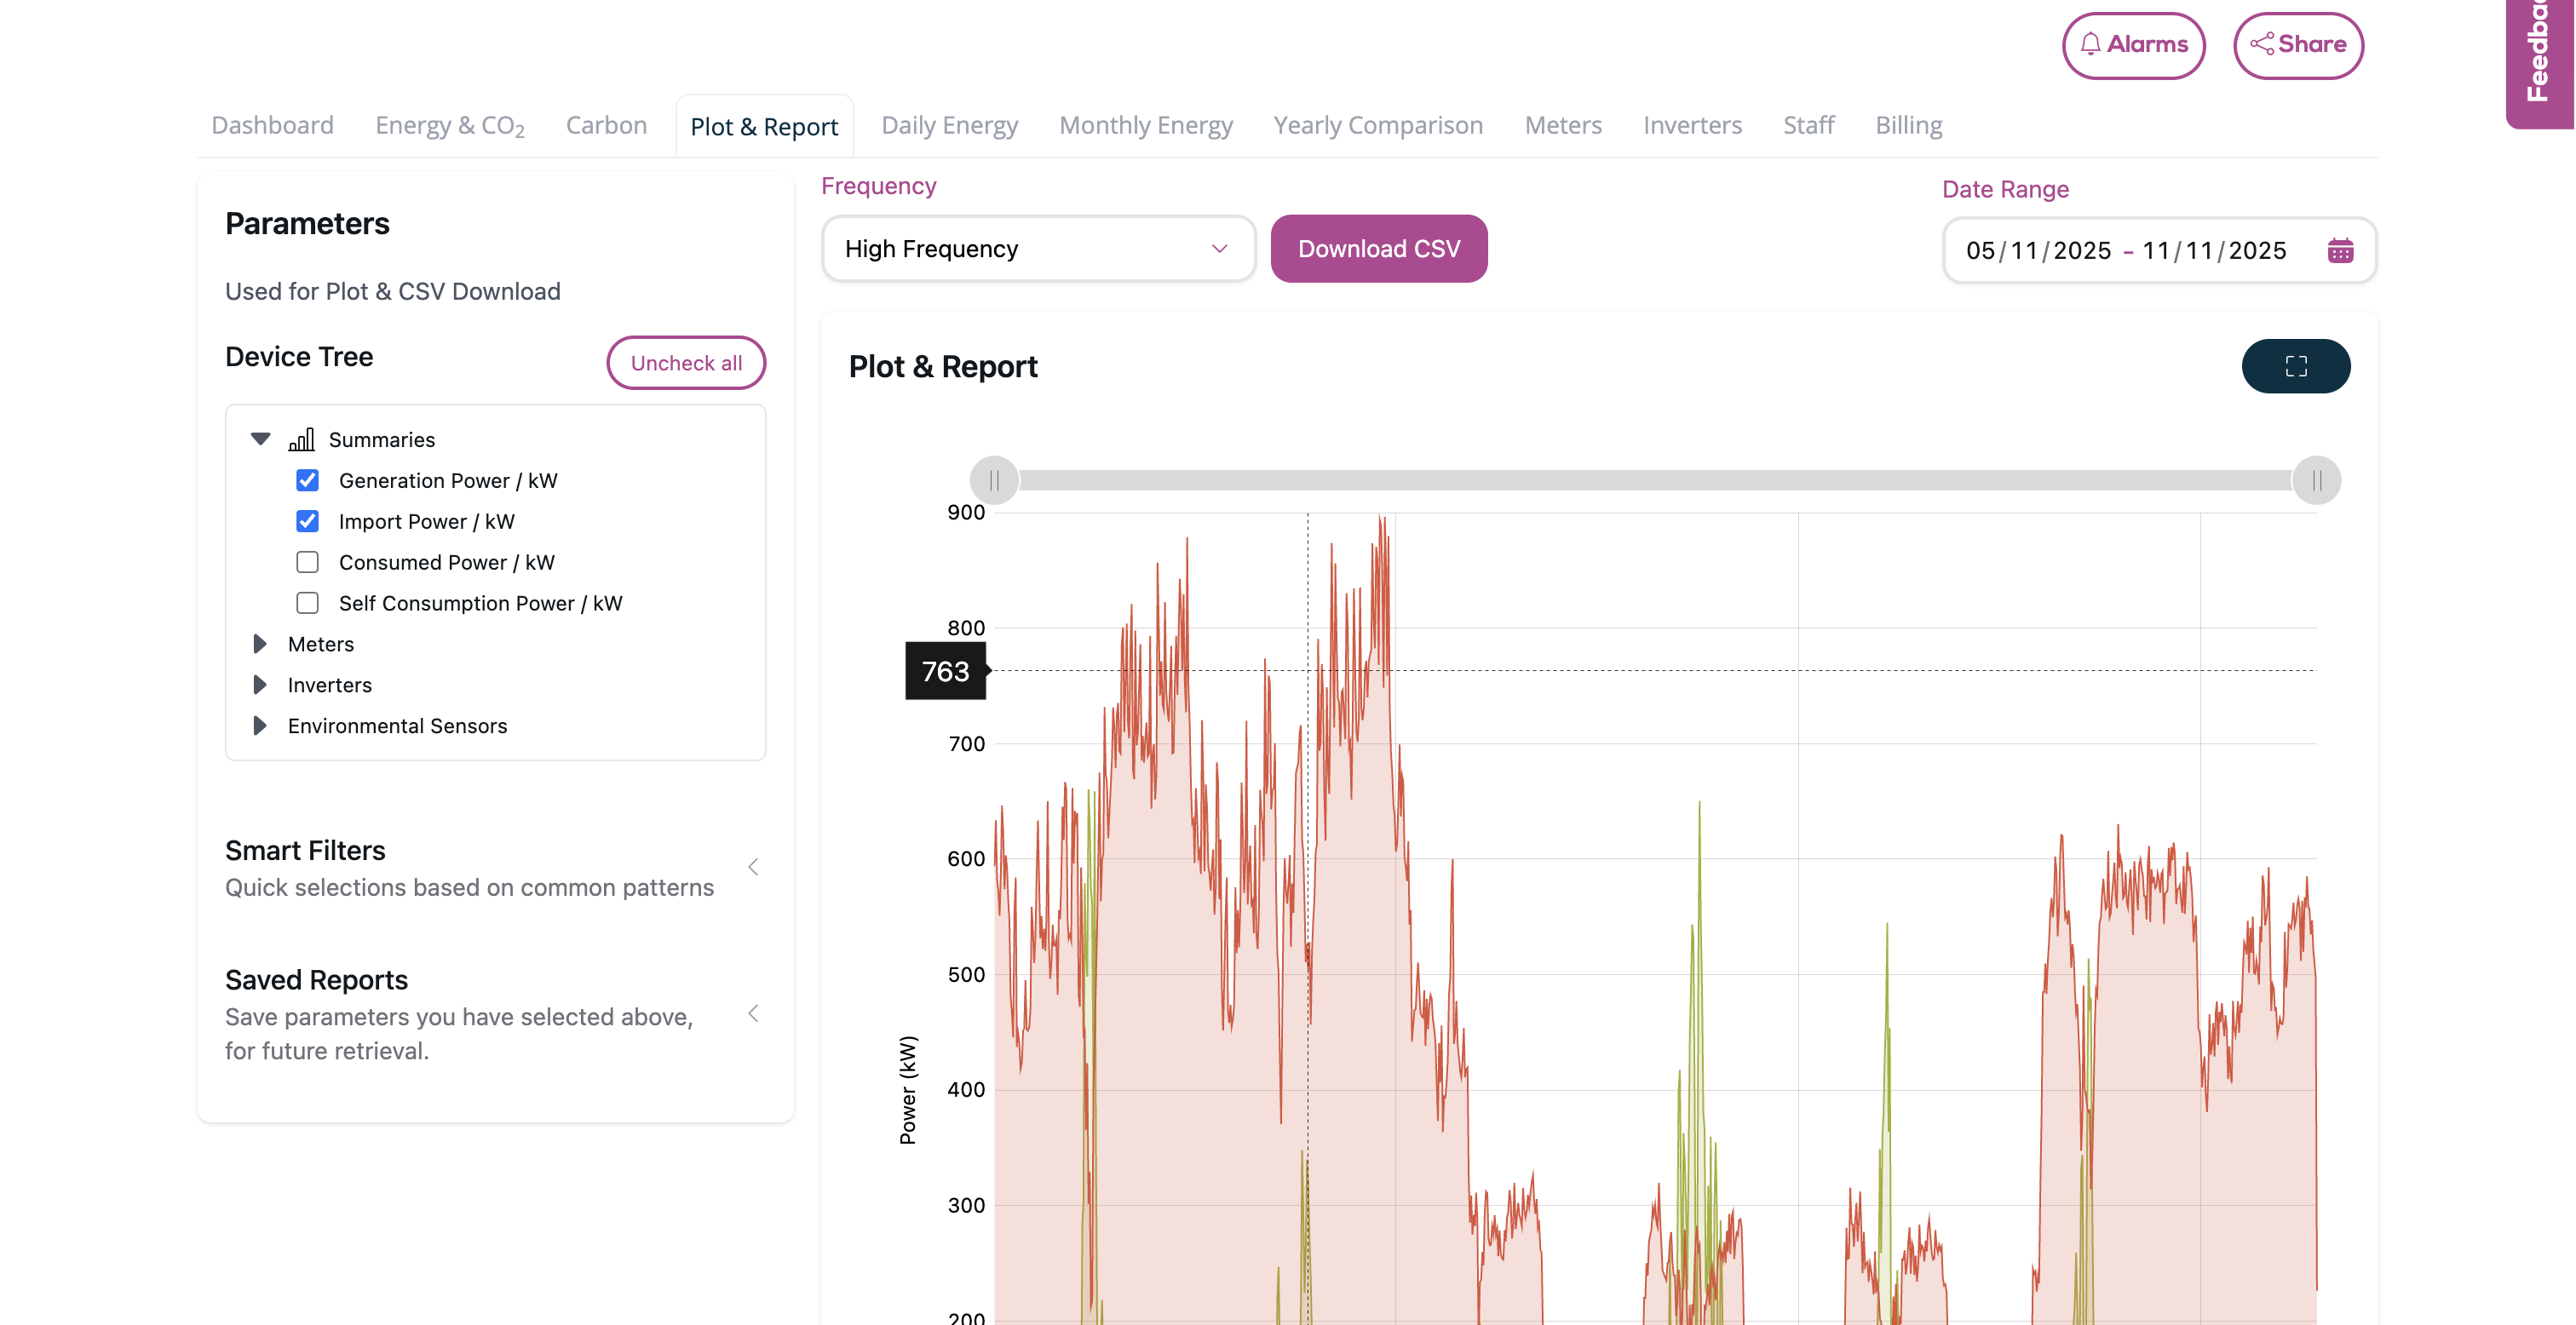Go to the Carbon tab
Image resolution: width=2576 pixels, height=1325 pixels.
point(606,125)
